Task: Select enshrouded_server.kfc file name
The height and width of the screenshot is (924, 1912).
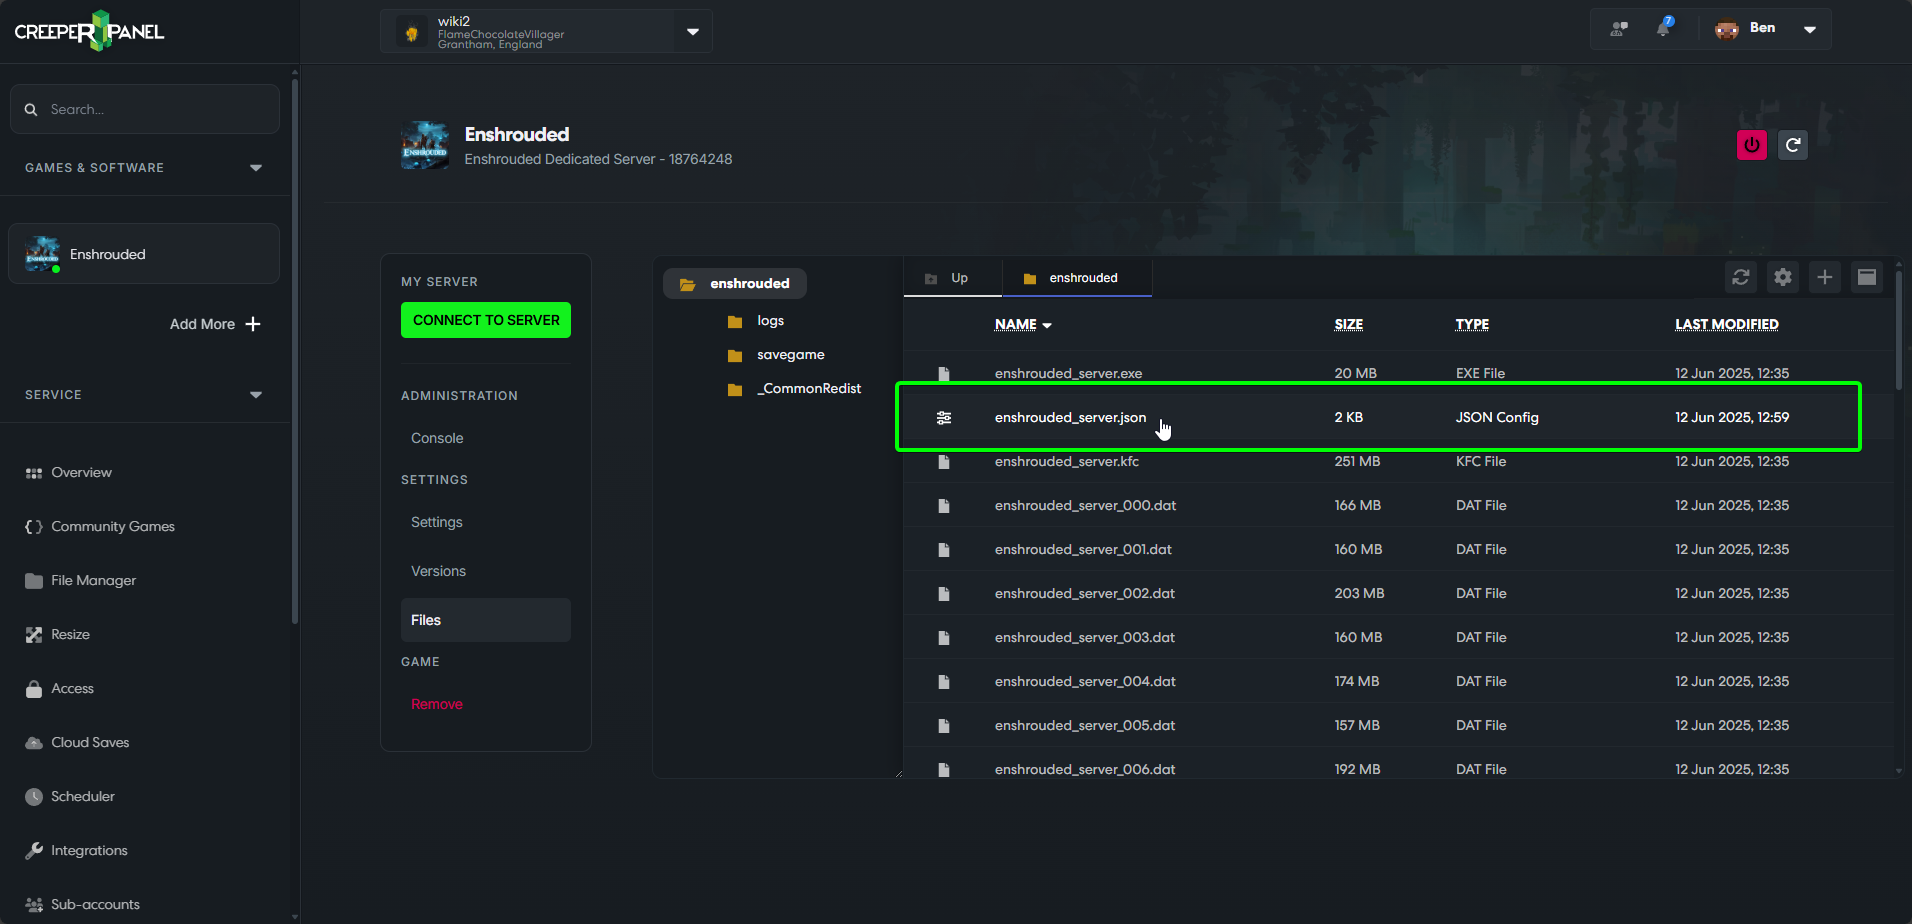Action: 1067,462
